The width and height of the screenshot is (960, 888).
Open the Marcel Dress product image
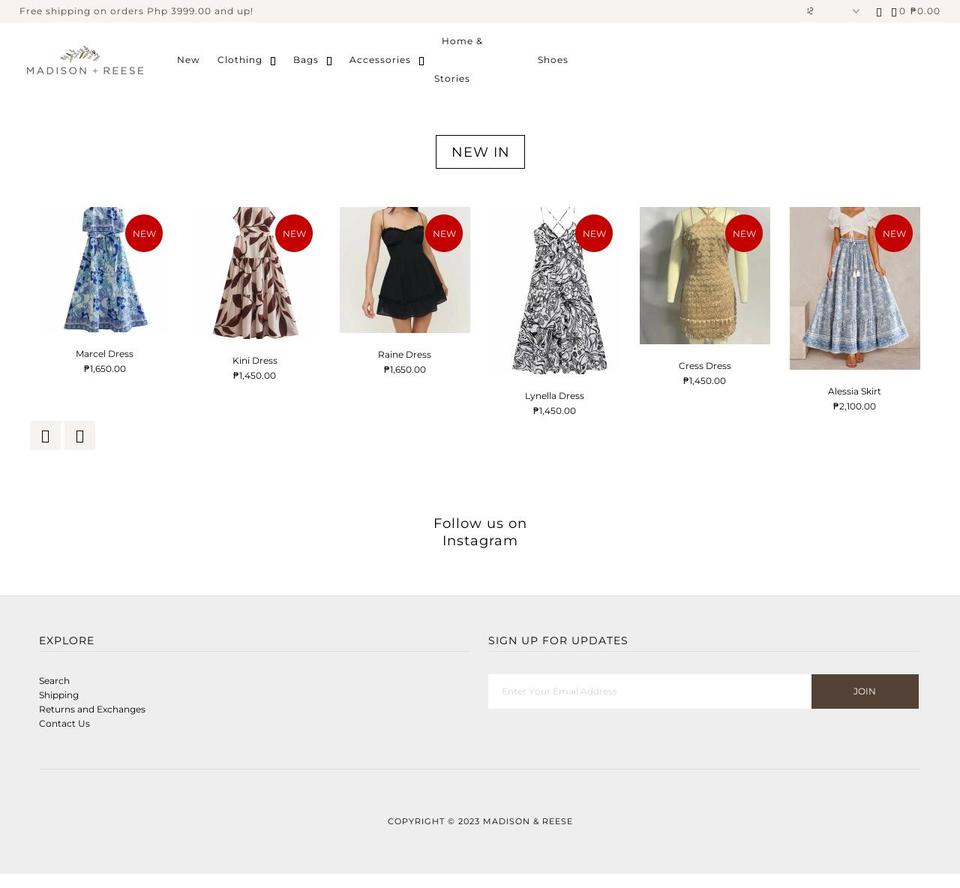(105, 269)
